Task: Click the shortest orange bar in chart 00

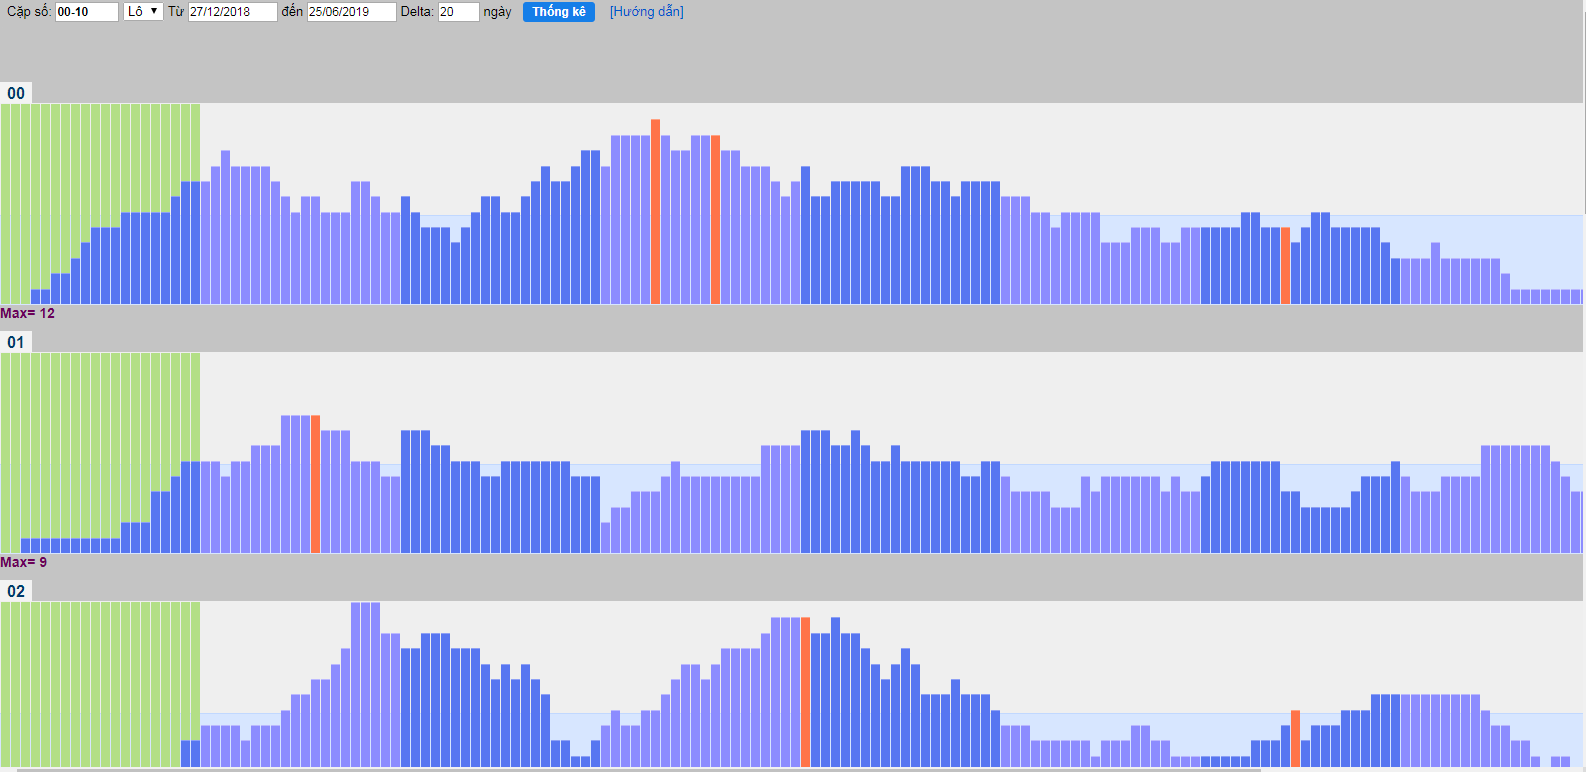Action: point(1285,266)
